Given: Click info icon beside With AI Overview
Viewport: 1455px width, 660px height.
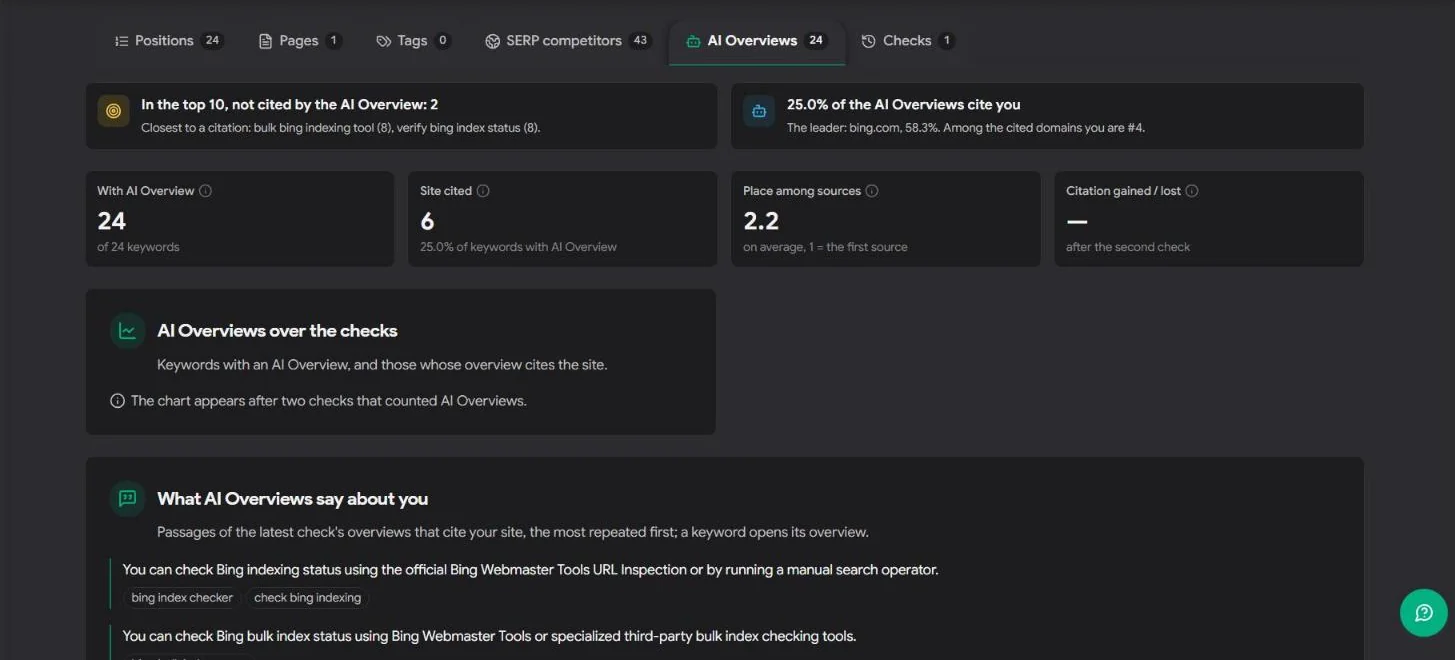Looking at the screenshot, I should point(205,191).
